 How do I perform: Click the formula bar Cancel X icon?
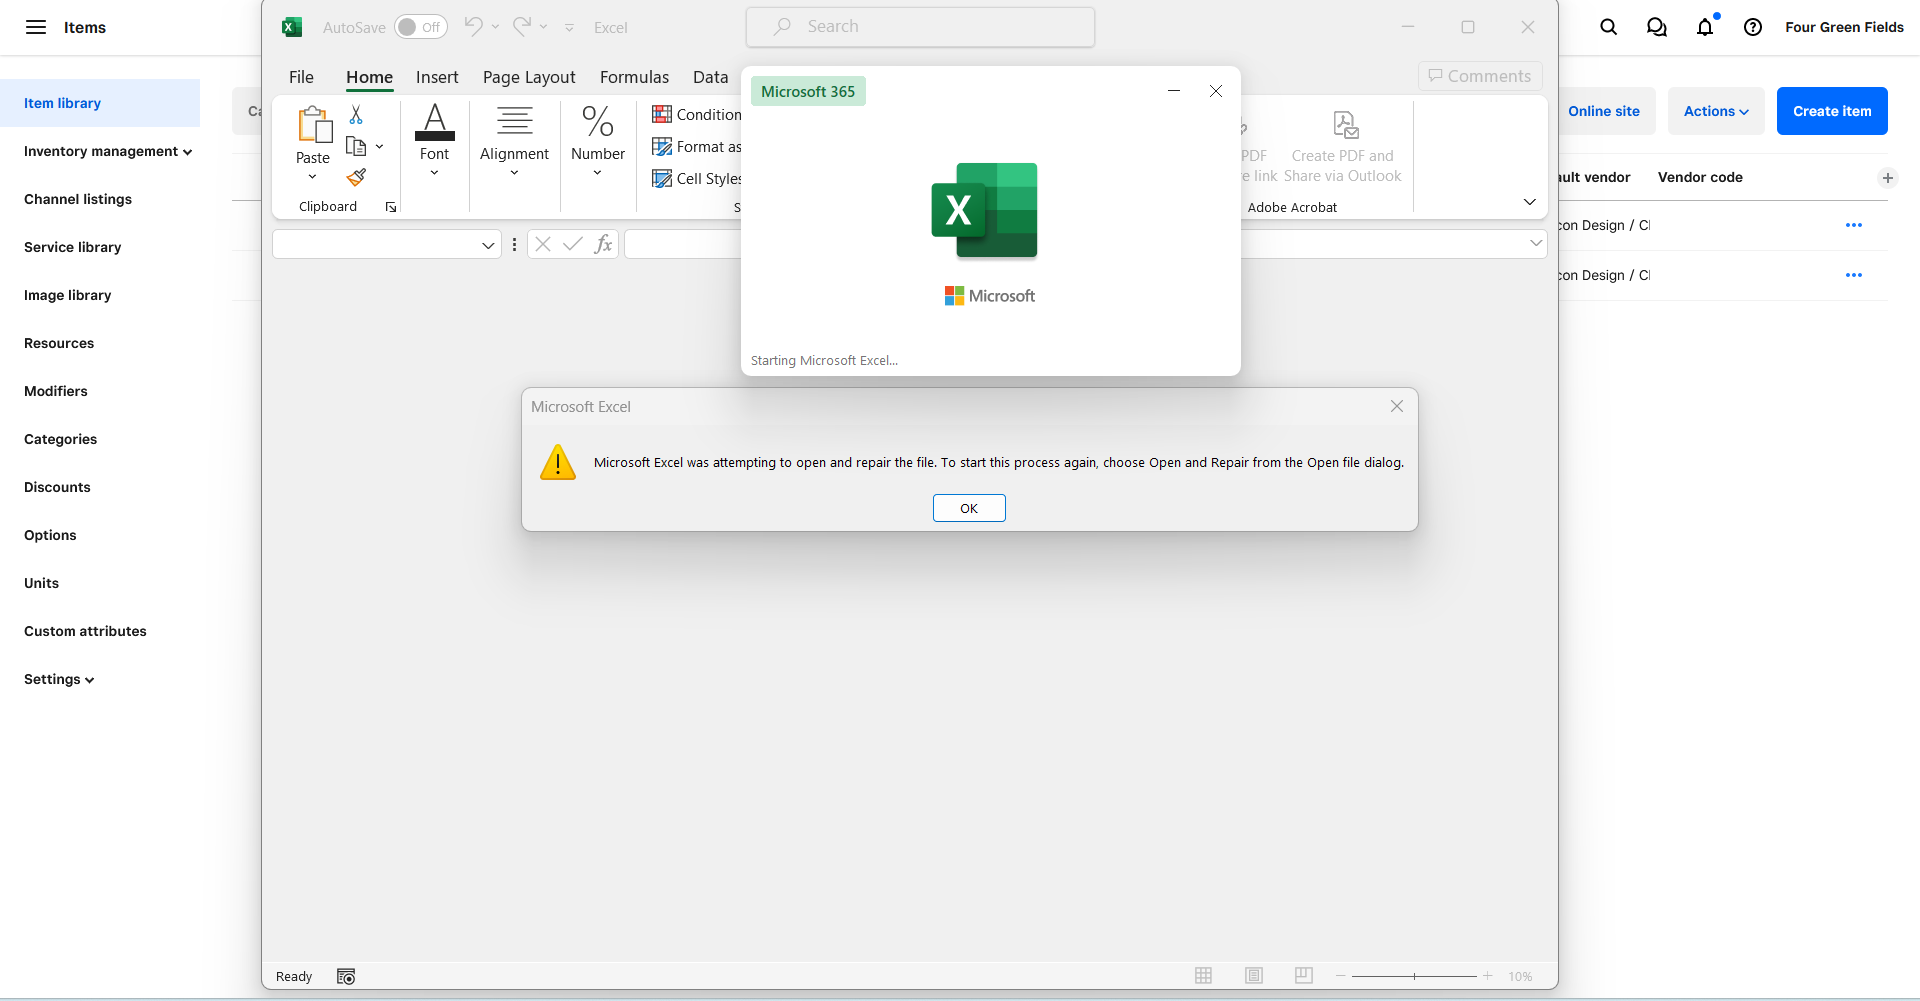pyautogui.click(x=543, y=244)
